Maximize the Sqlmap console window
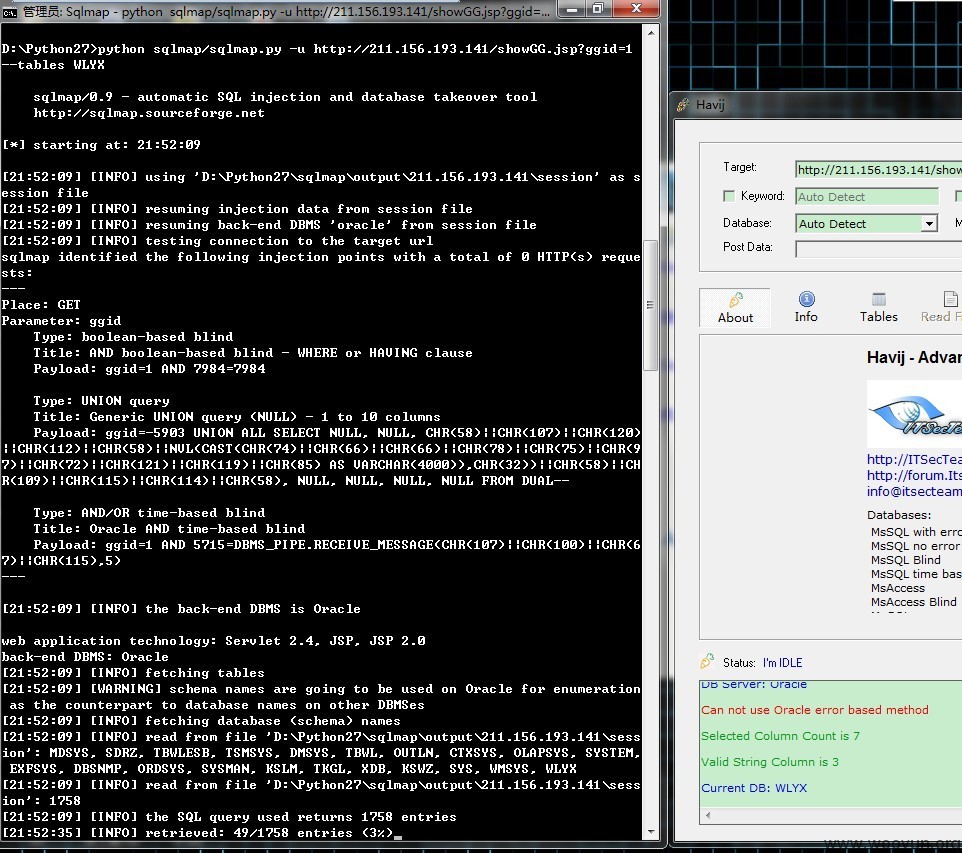Screen dimensions: 962x853 tap(598, 9)
